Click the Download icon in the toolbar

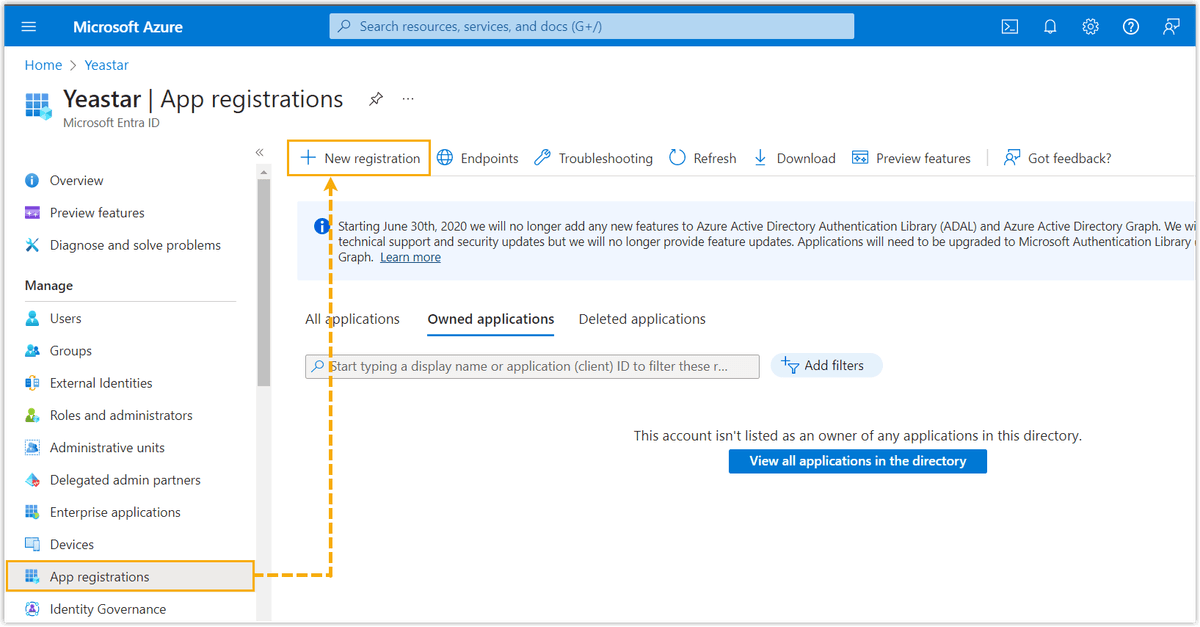794,157
